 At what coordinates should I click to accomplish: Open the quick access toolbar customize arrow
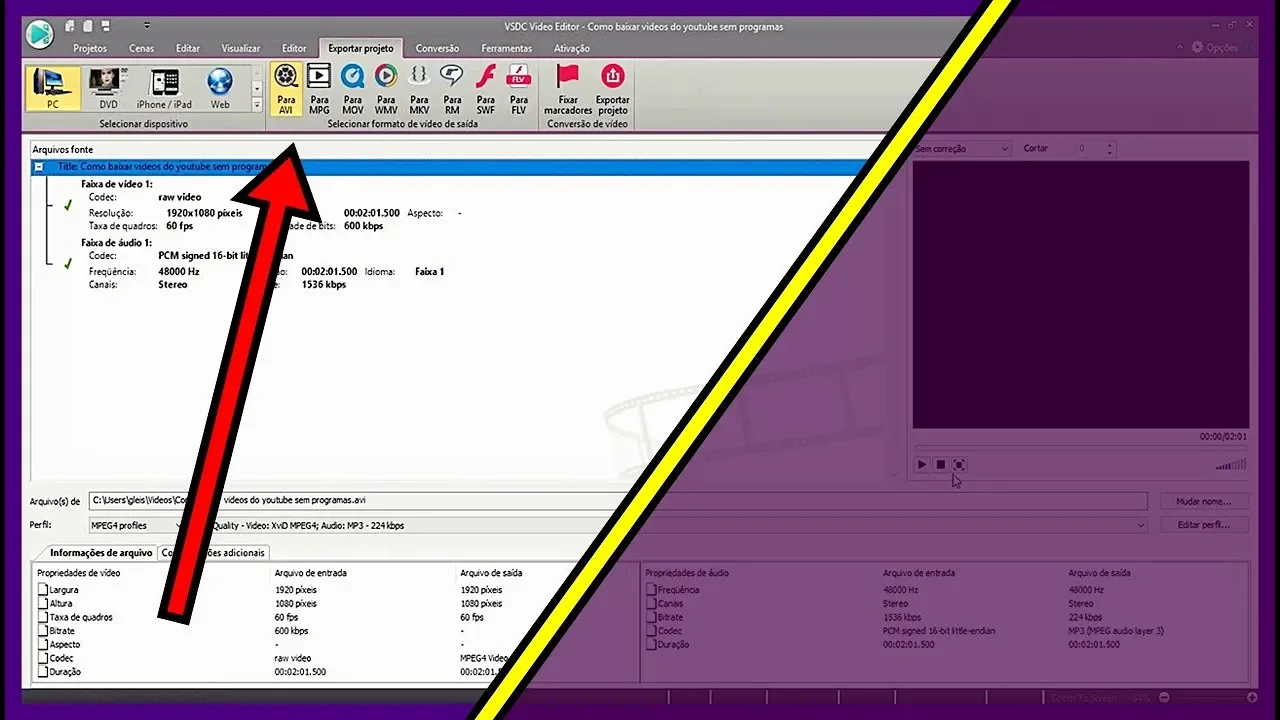click(x=147, y=25)
